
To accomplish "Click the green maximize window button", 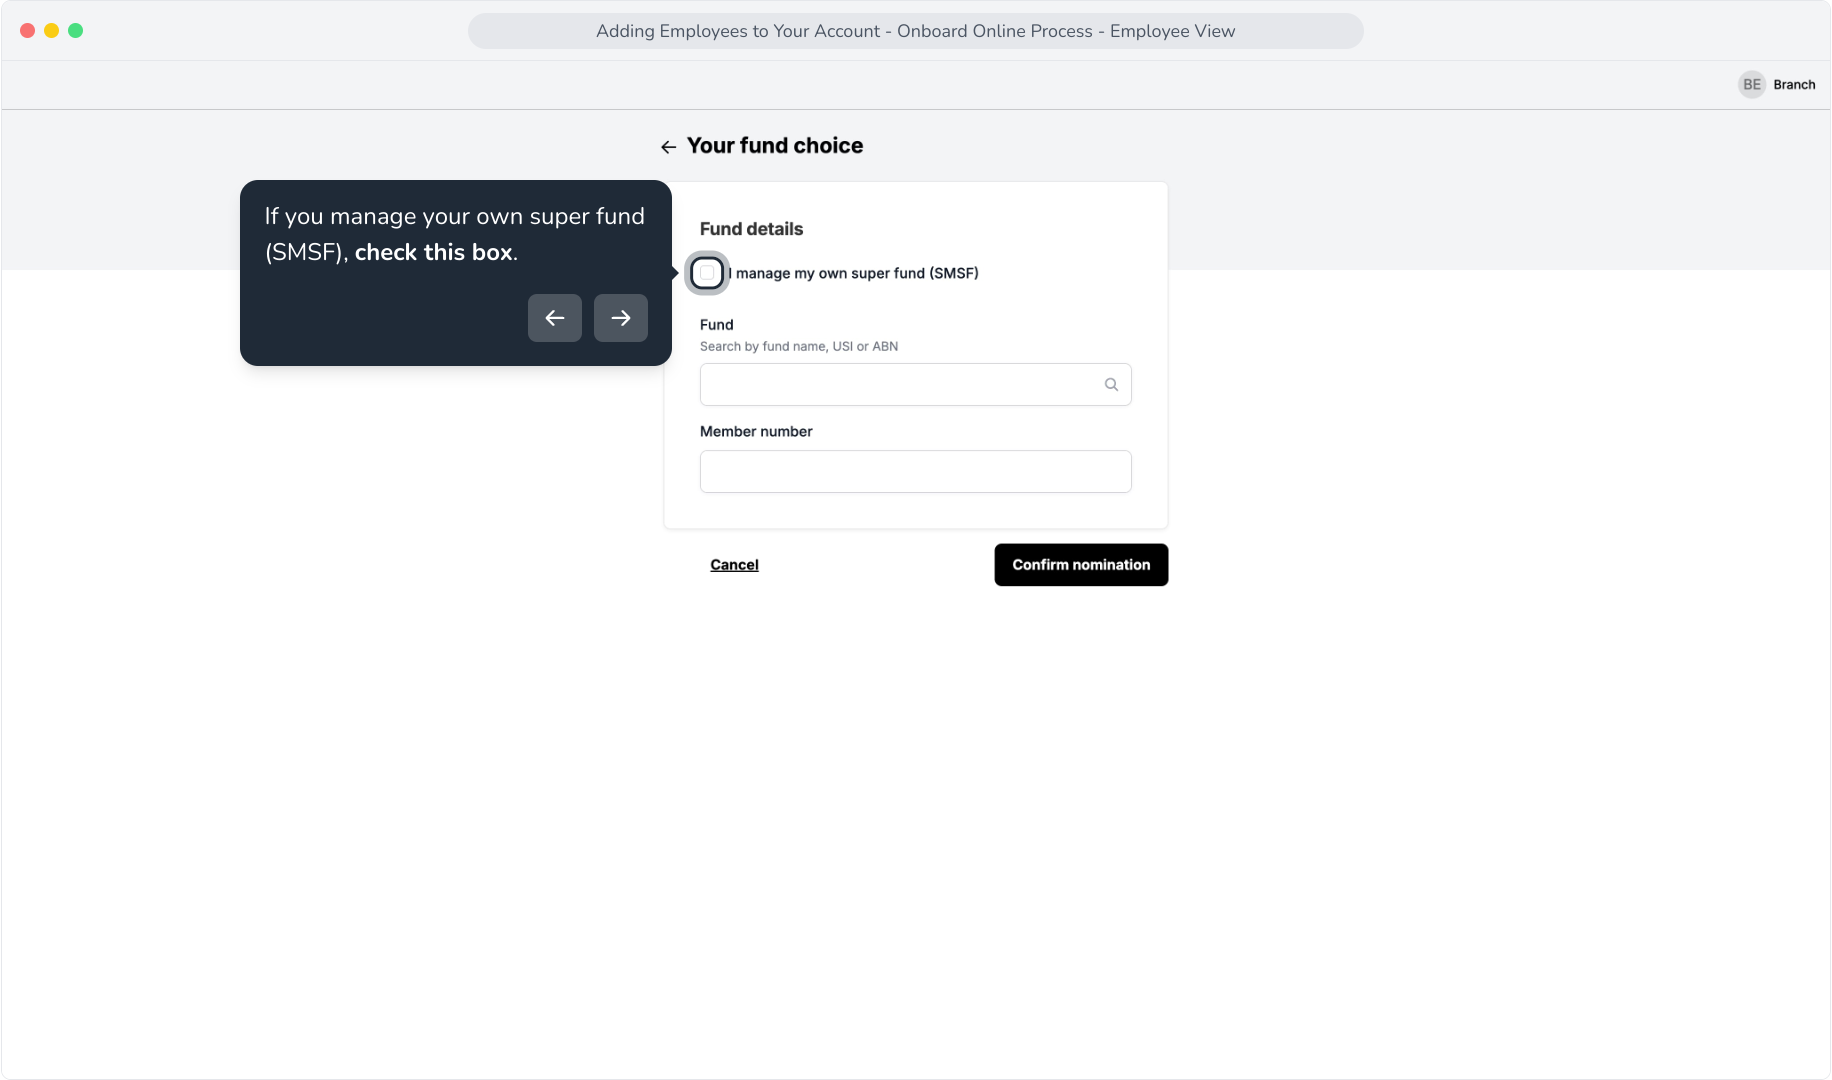I will (x=75, y=31).
